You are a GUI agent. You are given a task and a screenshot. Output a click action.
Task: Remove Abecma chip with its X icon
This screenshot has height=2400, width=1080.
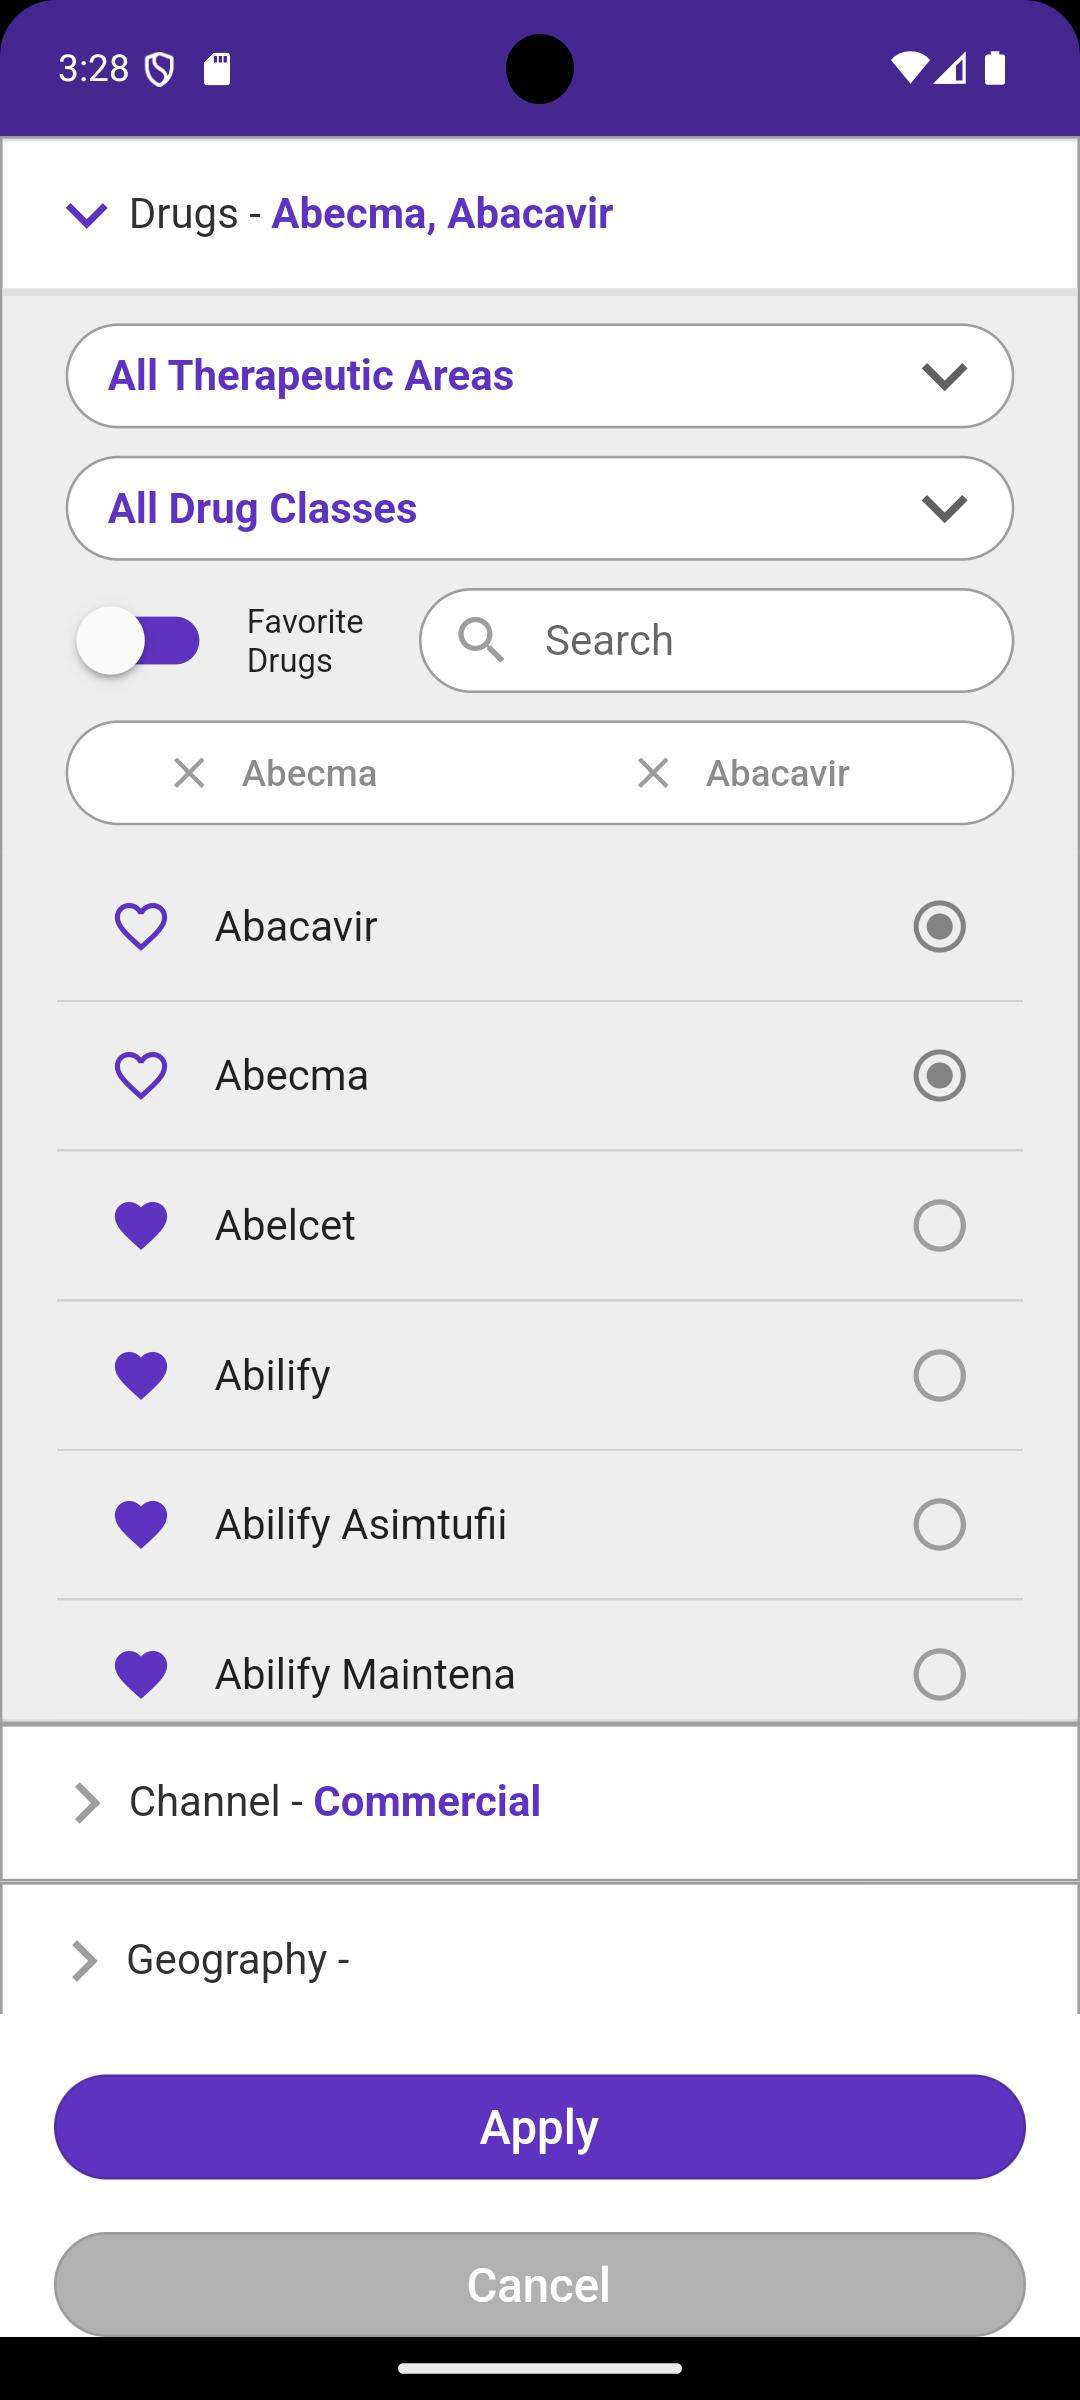189,773
